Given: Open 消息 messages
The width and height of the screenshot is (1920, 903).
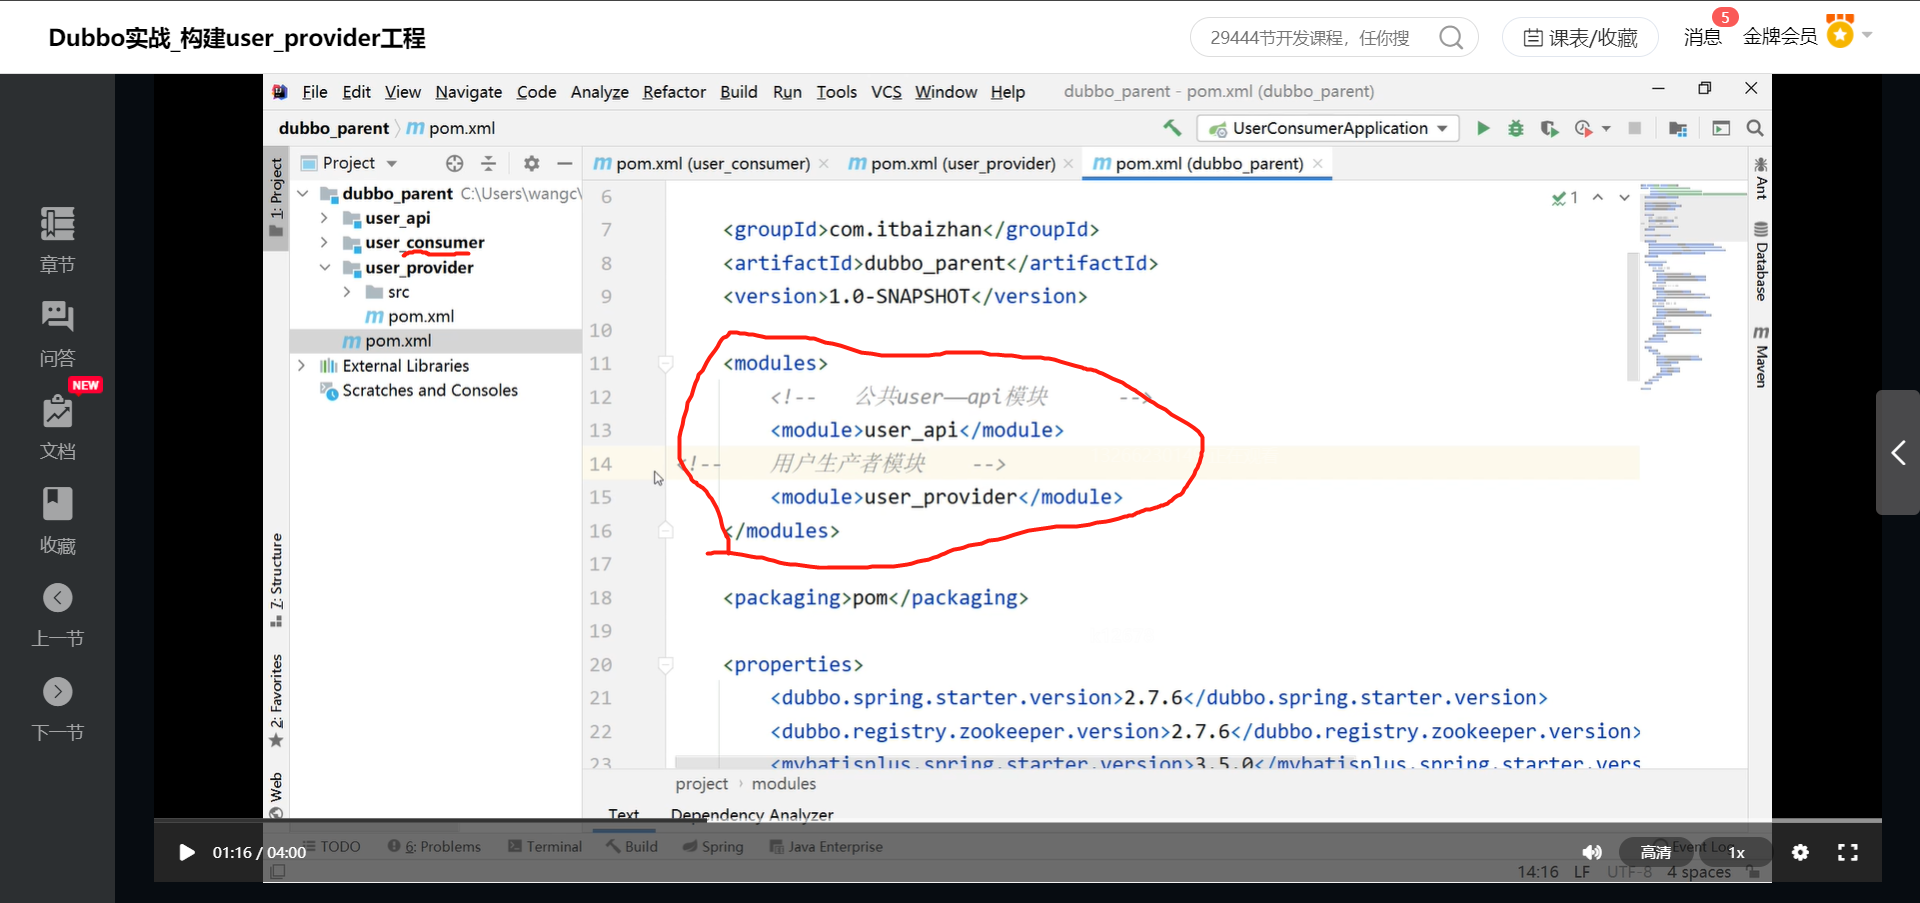Looking at the screenshot, I should tap(1702, 37).
